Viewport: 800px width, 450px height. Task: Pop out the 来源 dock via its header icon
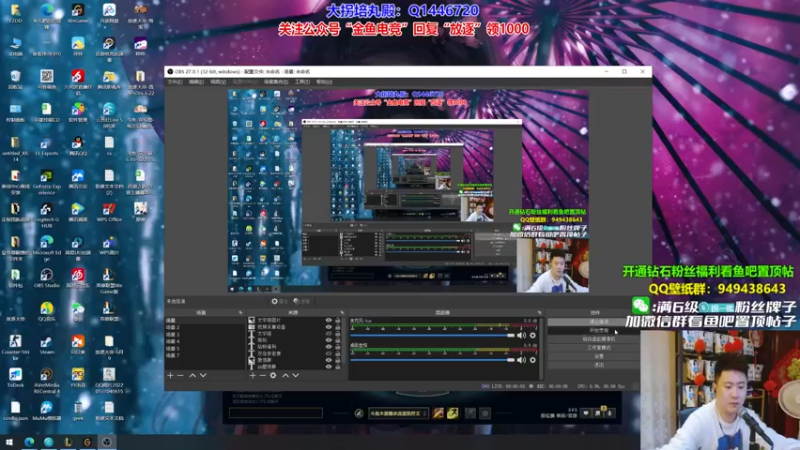tap(342, 313)
